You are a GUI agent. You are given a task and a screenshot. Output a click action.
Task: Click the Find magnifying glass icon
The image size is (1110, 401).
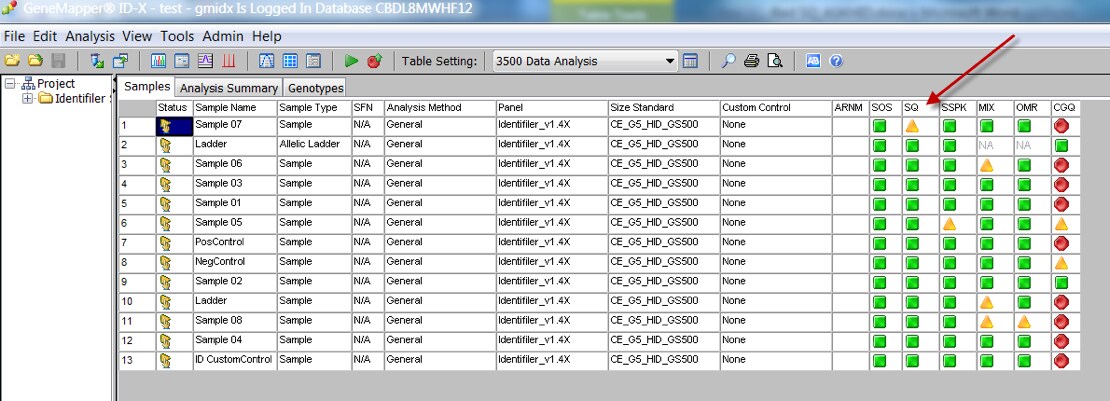728,61
